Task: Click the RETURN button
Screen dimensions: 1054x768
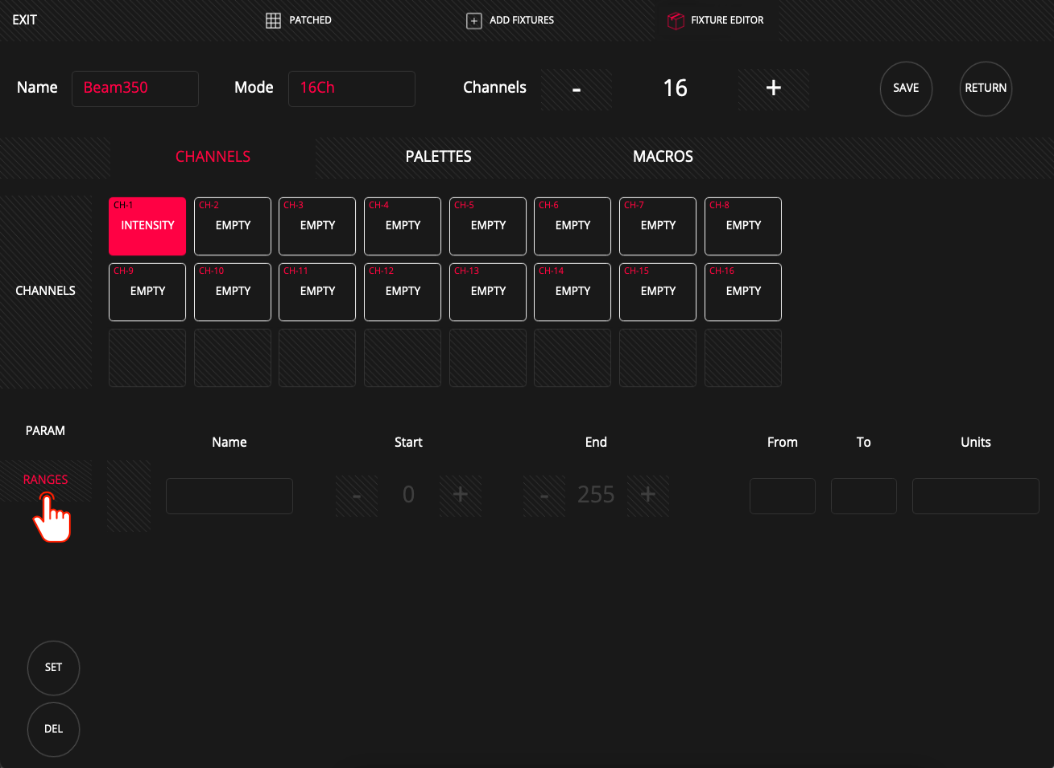Action: click(985, 88)
